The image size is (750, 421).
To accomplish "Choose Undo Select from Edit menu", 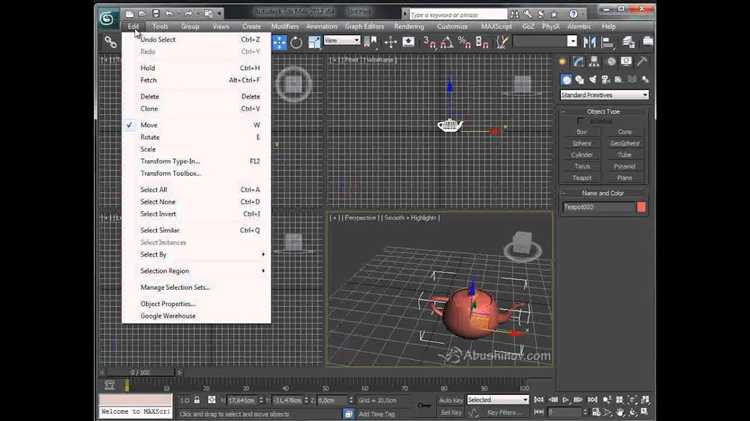I will click(196, 40).
